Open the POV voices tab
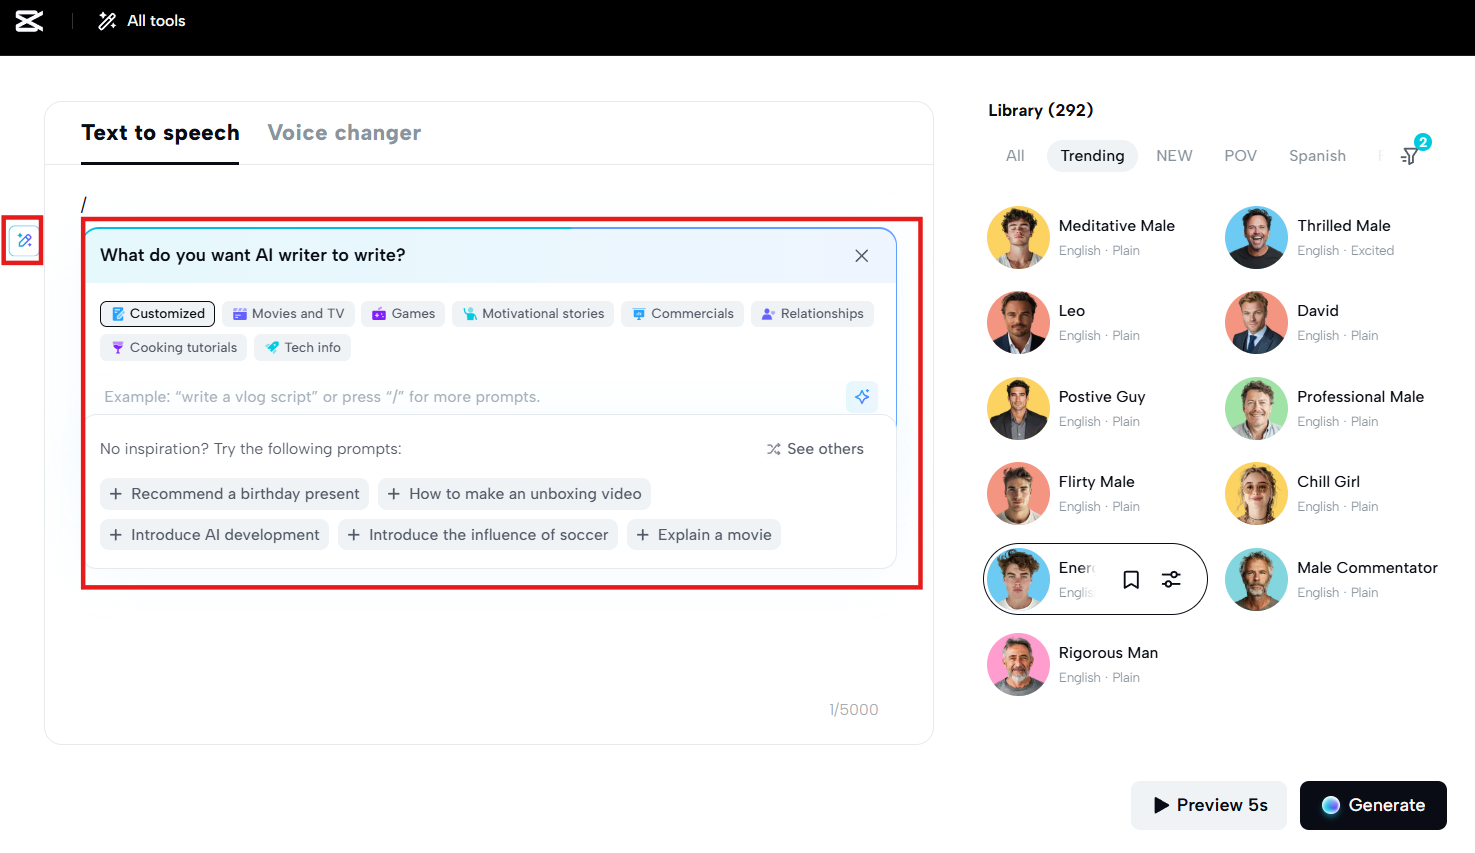 (x=1240, y=156)
